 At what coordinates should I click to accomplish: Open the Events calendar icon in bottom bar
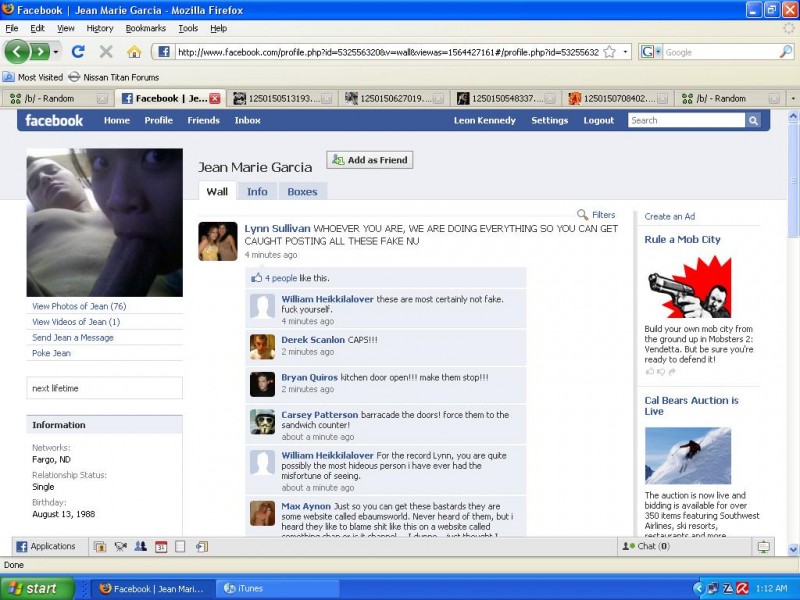click(x=161, y=546)
